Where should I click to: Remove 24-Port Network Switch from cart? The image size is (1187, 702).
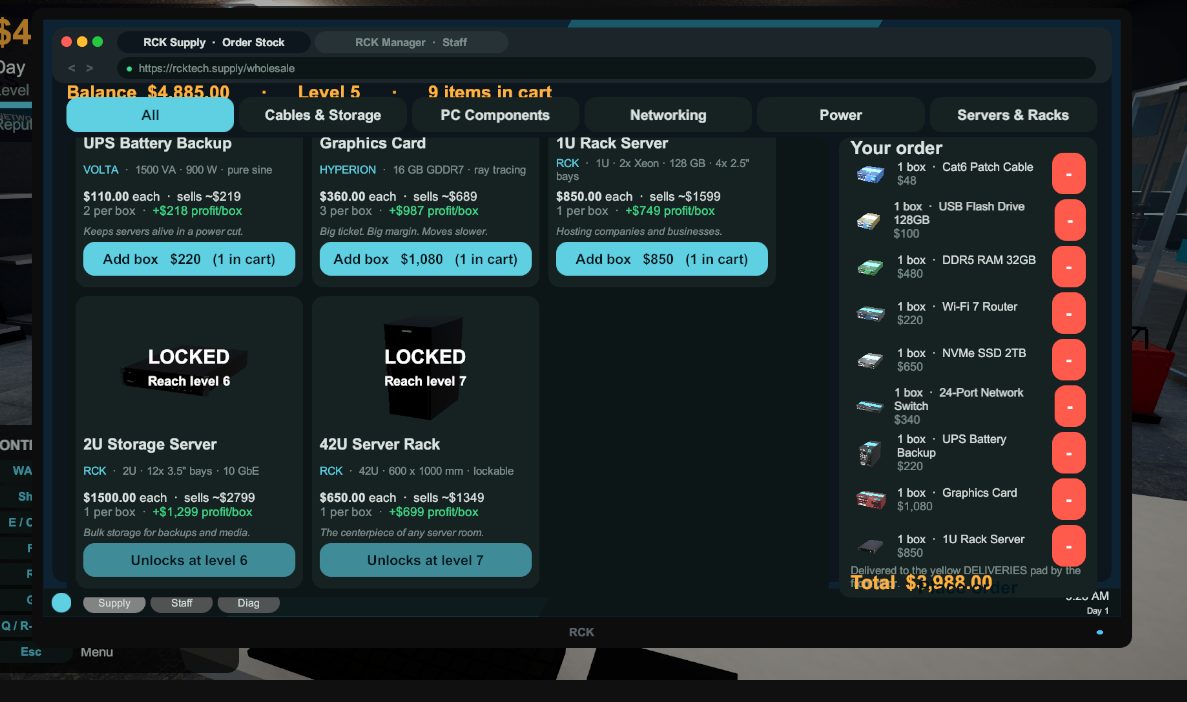[1070, 407]
